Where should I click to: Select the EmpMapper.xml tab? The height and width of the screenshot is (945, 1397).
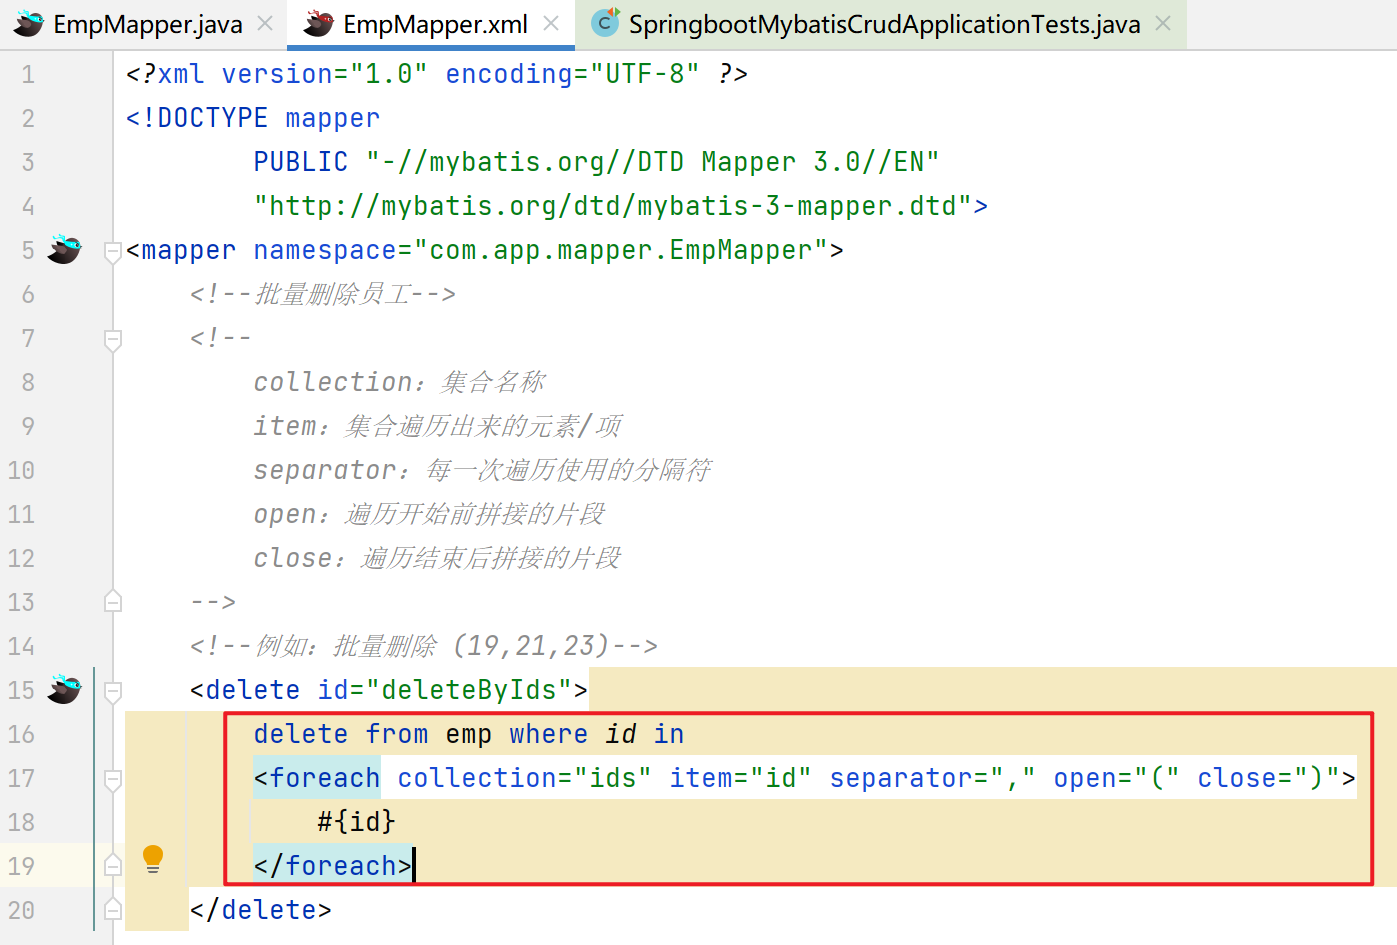[x=435, y=24]
